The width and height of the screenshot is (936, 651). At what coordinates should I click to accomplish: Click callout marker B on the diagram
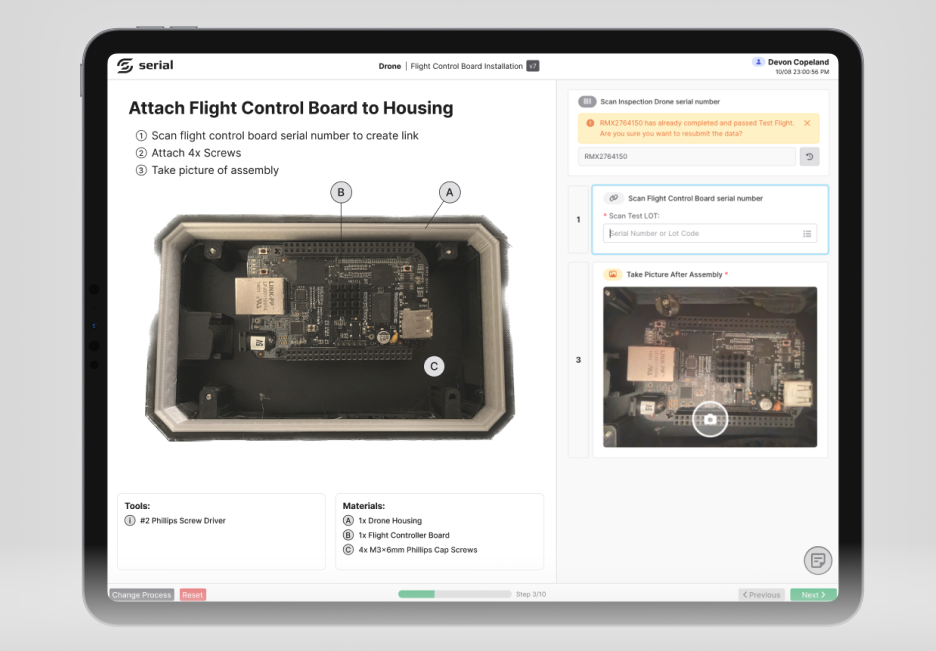[341, 192]
